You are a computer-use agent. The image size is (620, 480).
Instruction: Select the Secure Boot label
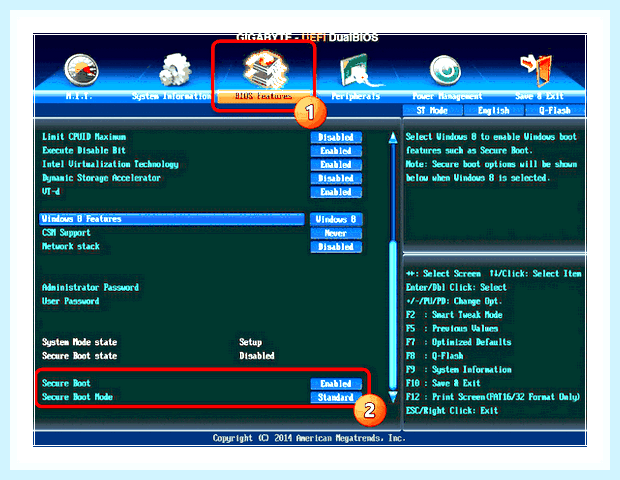click(x=66, y=383)
